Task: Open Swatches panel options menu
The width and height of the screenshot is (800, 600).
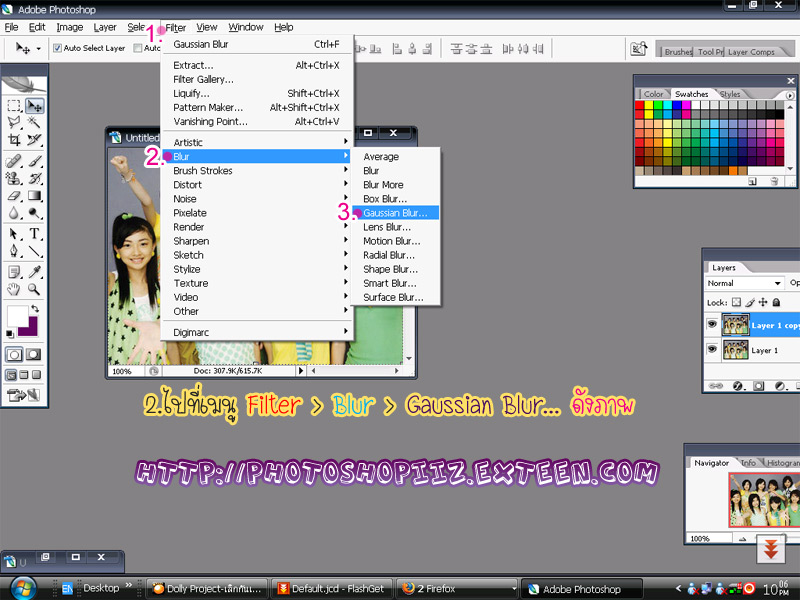Action: (x=790, y=95)
